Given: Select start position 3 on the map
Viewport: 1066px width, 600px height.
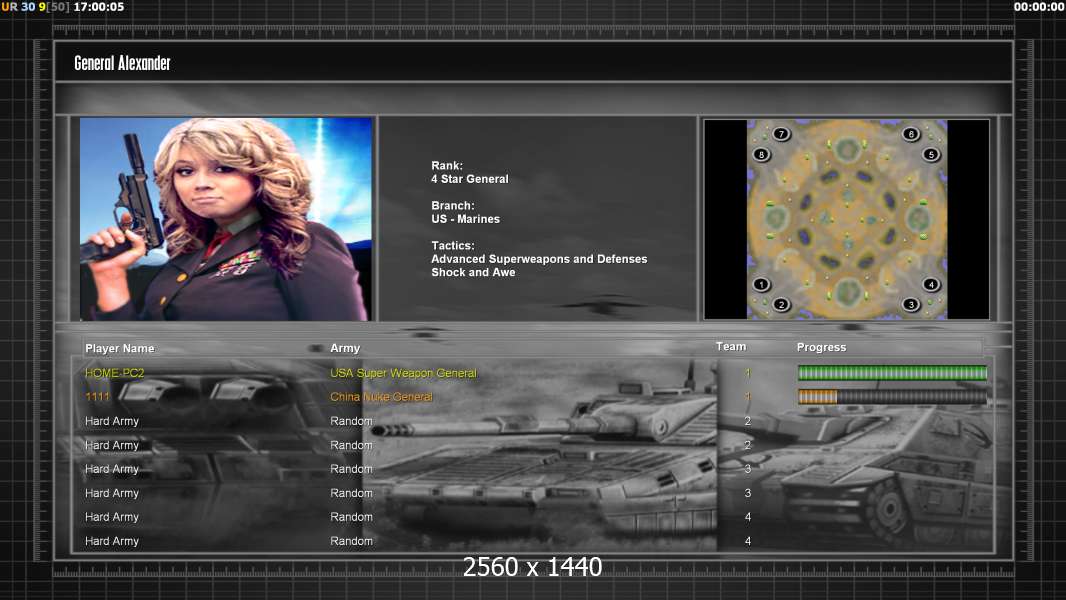Looking at the screenshot, I should coord(912,304).
